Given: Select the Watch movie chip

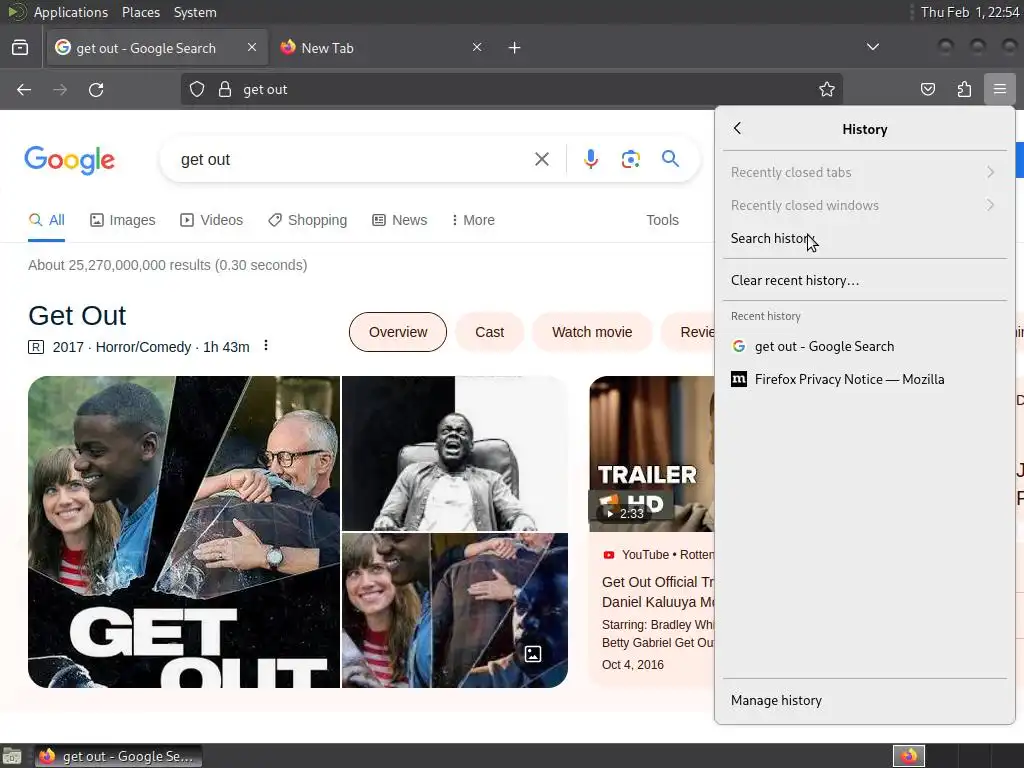Looking at the screenshot, I should point(592,332).
